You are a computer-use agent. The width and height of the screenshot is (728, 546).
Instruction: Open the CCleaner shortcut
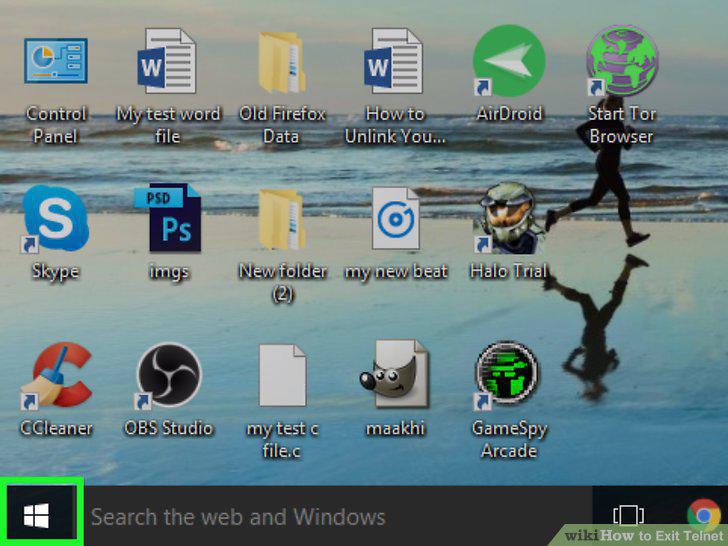point(57,376)
